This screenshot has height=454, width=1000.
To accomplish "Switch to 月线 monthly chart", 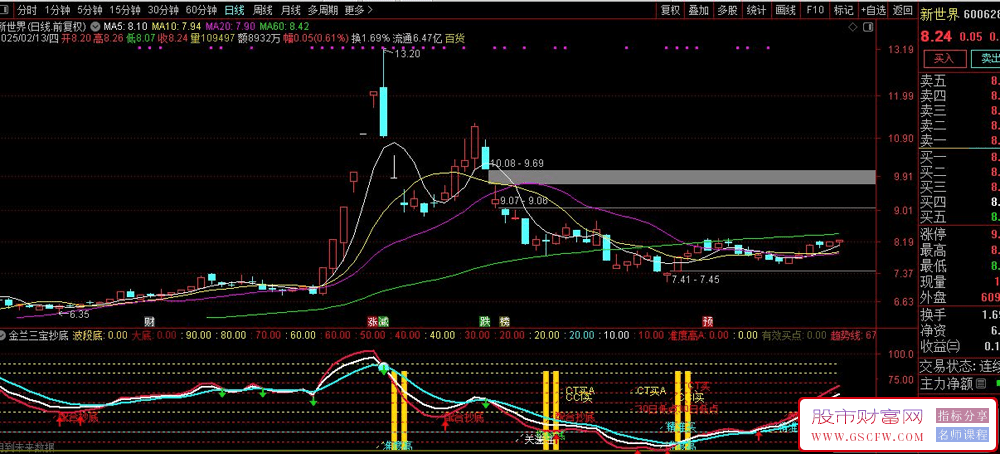I will [x=291, y=10].
